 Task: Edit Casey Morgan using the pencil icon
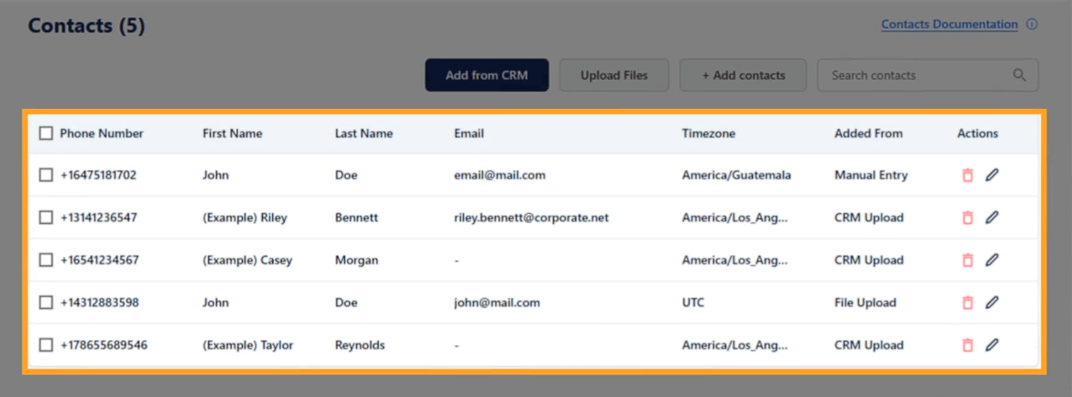991,260
